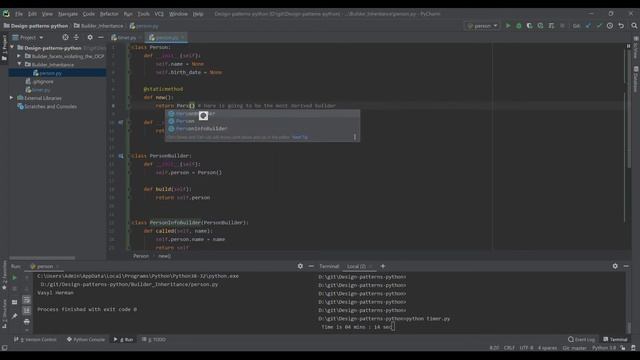The width and height of the screenshot is (640, 360).
Task: Click the override gutter icon beside class PersonBuilder
Action: point(121,156)
